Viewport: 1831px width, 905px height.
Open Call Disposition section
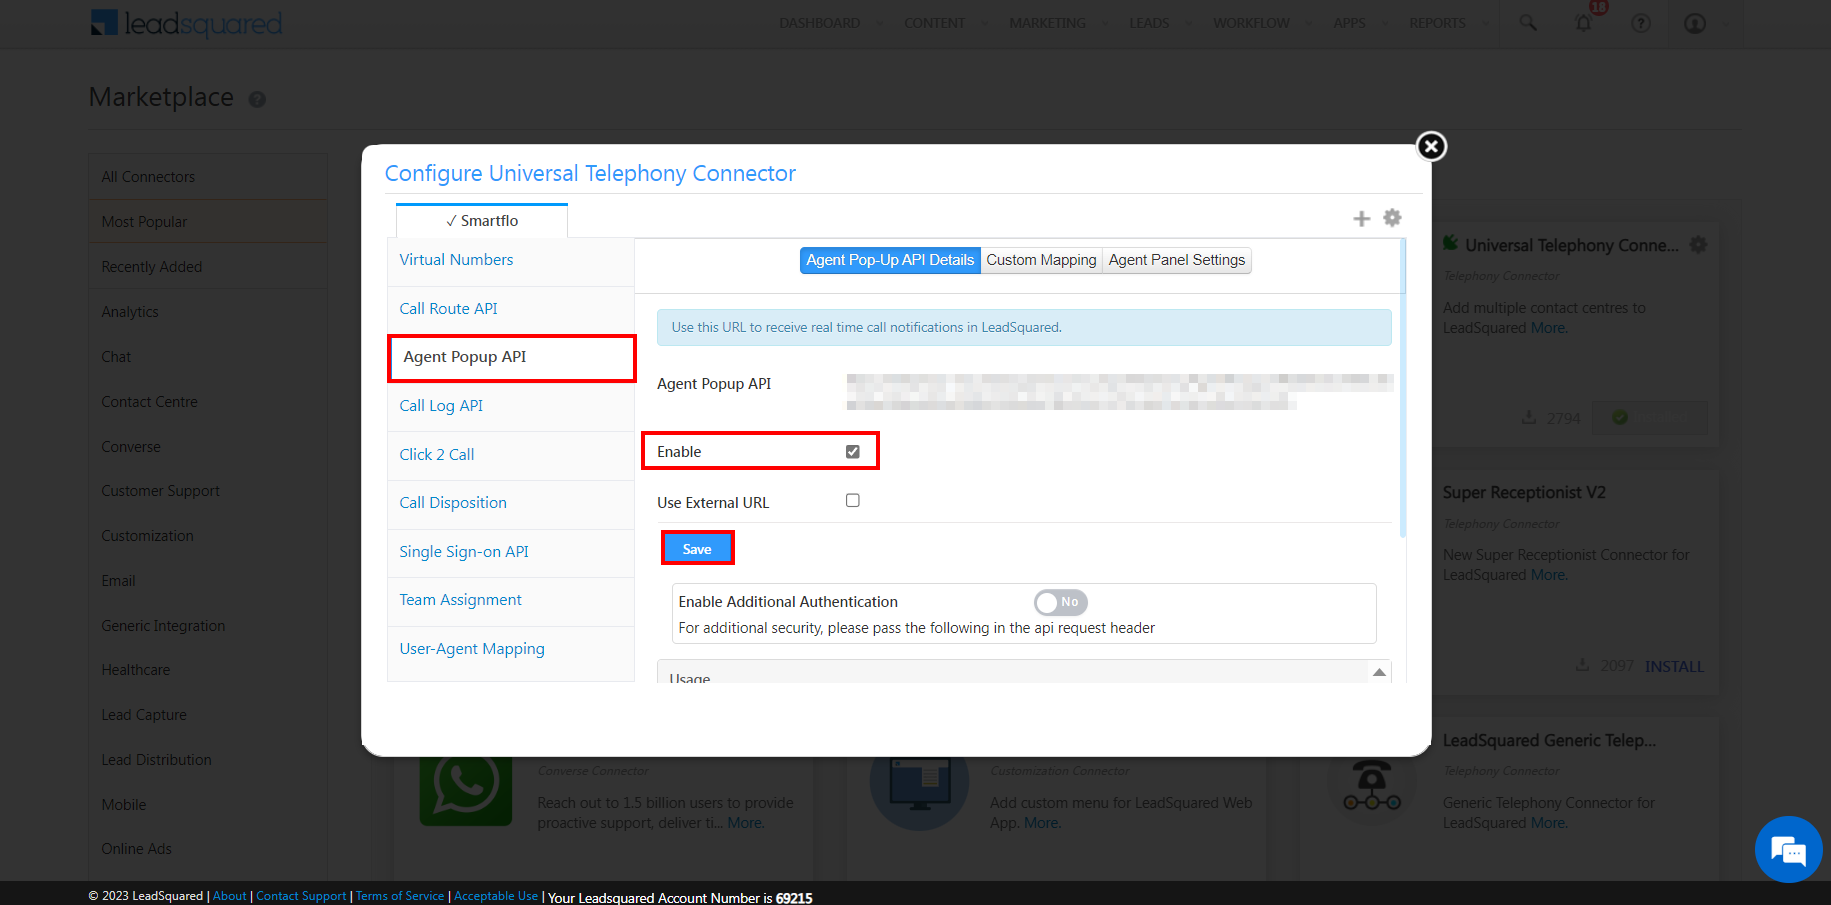point(511,503)
